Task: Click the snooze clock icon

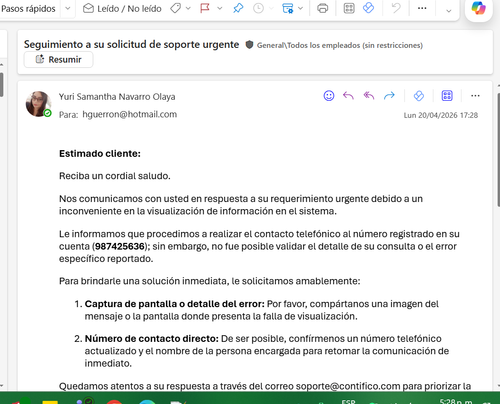Action: [258, 8]
